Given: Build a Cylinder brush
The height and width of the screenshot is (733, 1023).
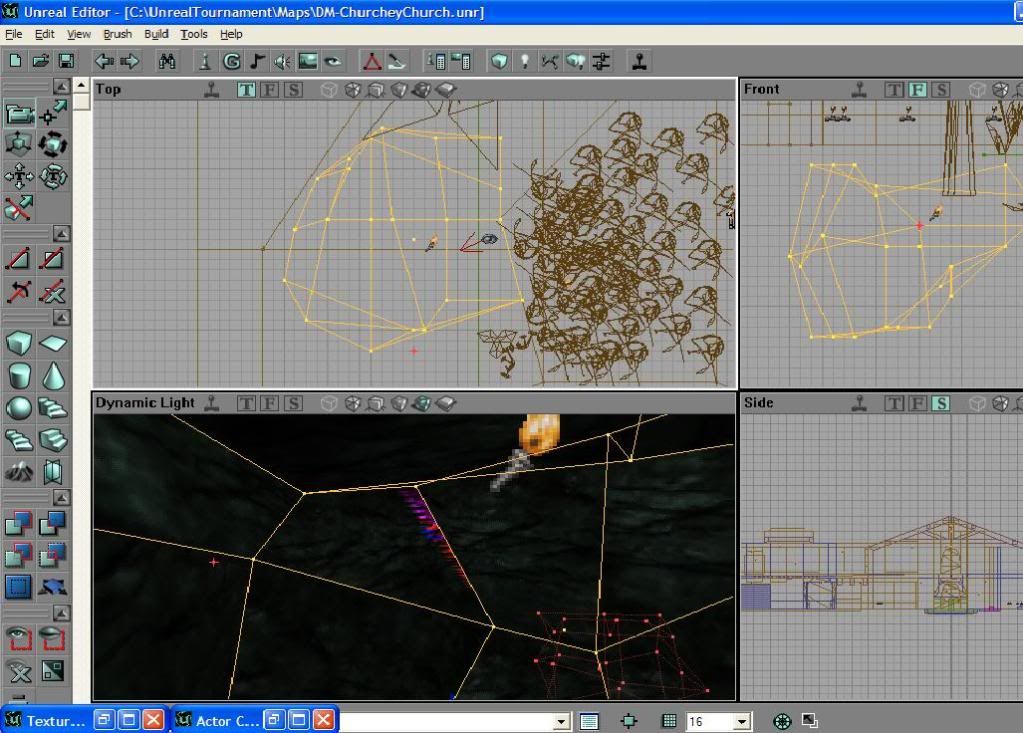Looking at the screenshot, I should point(20,374).
